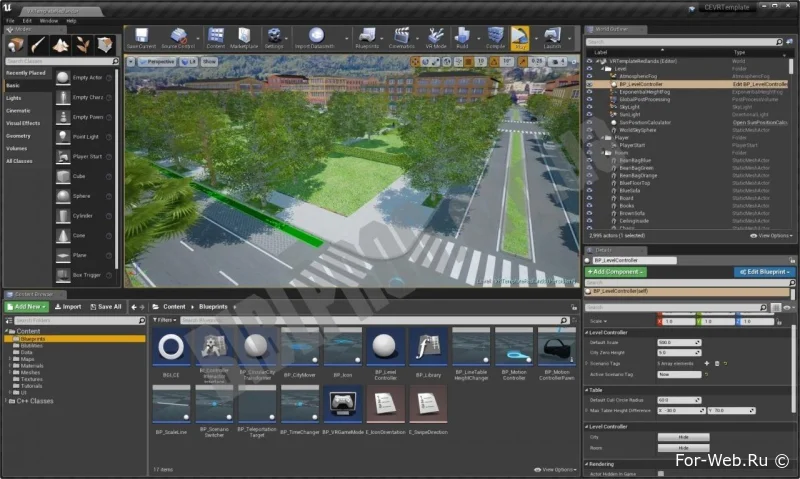Click the Show button in viewport toolbar
This screenshot has height=479, width=800.
point(209,62)
